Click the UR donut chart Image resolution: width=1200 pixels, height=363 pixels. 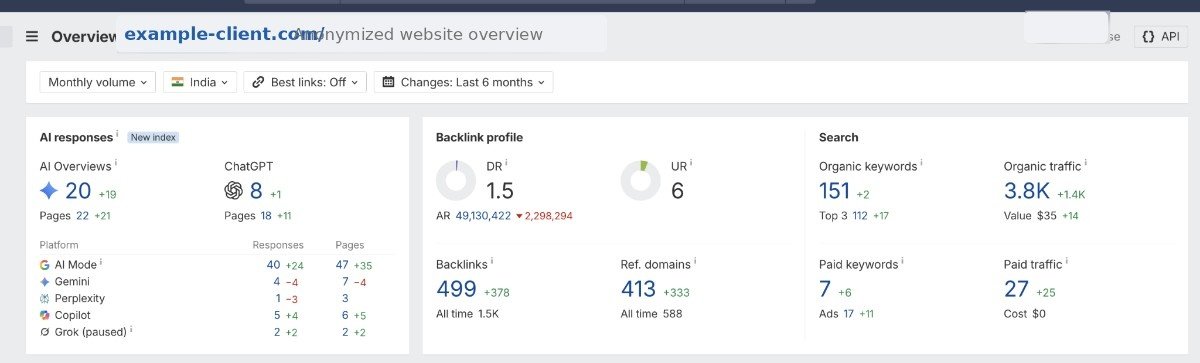(x=641, y=181)
